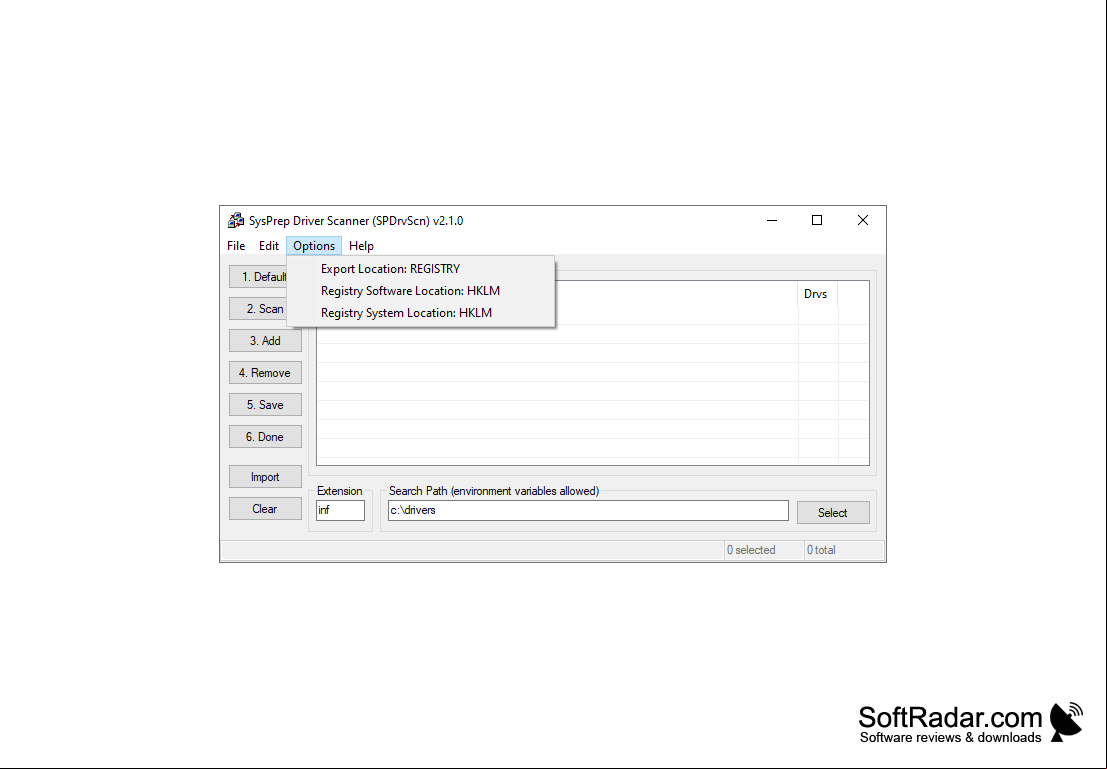Image resolution: width=1107 pixels, height=769 pixels.
Task: Choose Registry Software Location: HKLM
Action: tap(421, 291)
